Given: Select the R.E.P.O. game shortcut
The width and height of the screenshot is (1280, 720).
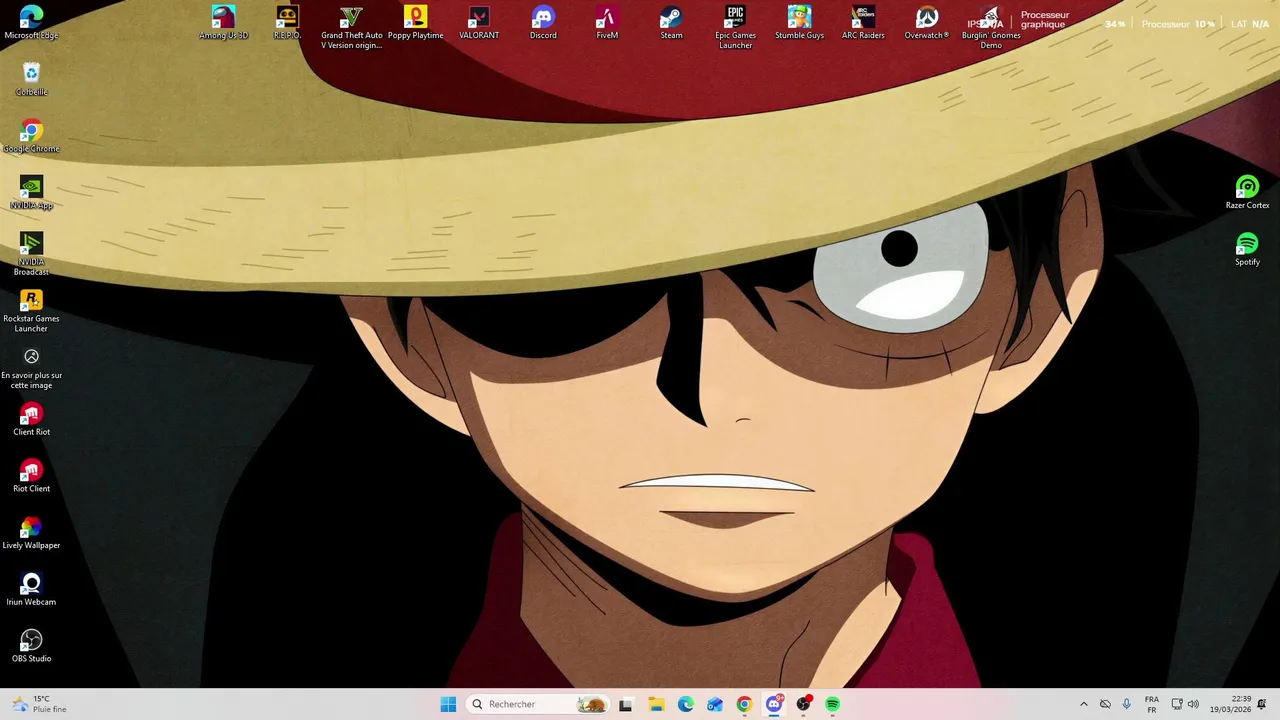Looking at the screenshot, I should (x=287, y=22).
